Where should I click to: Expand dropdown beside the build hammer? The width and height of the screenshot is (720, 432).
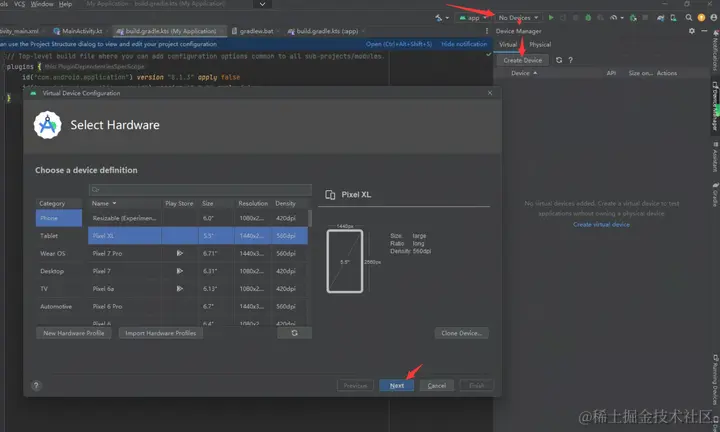point(447,18)
